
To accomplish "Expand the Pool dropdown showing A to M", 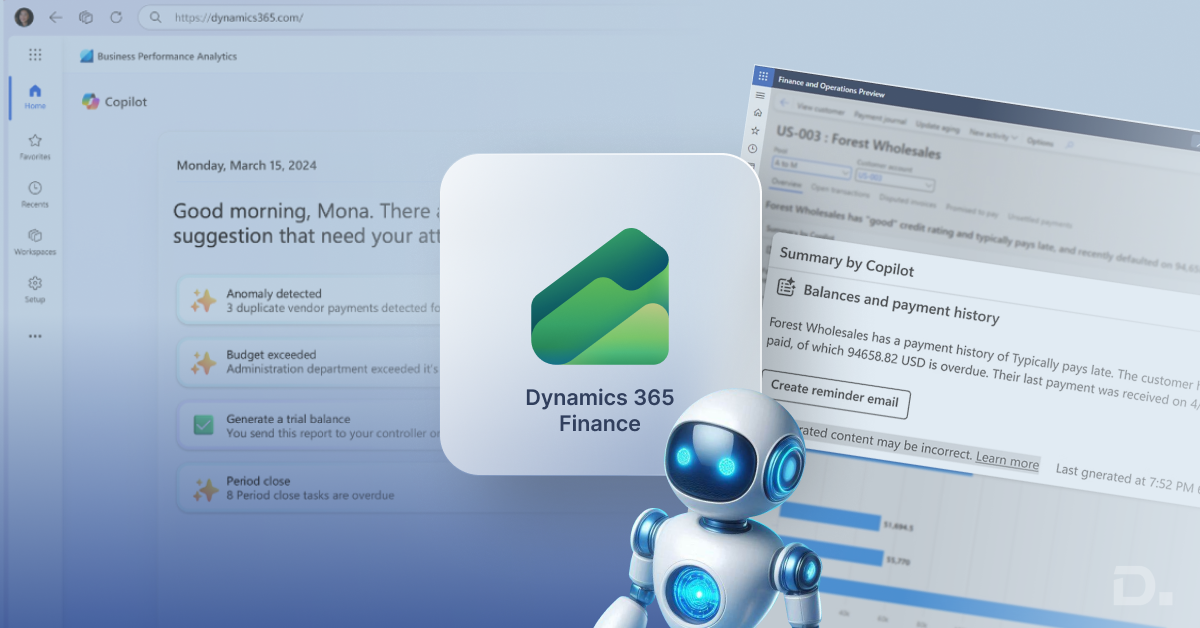I will [811, 167].
